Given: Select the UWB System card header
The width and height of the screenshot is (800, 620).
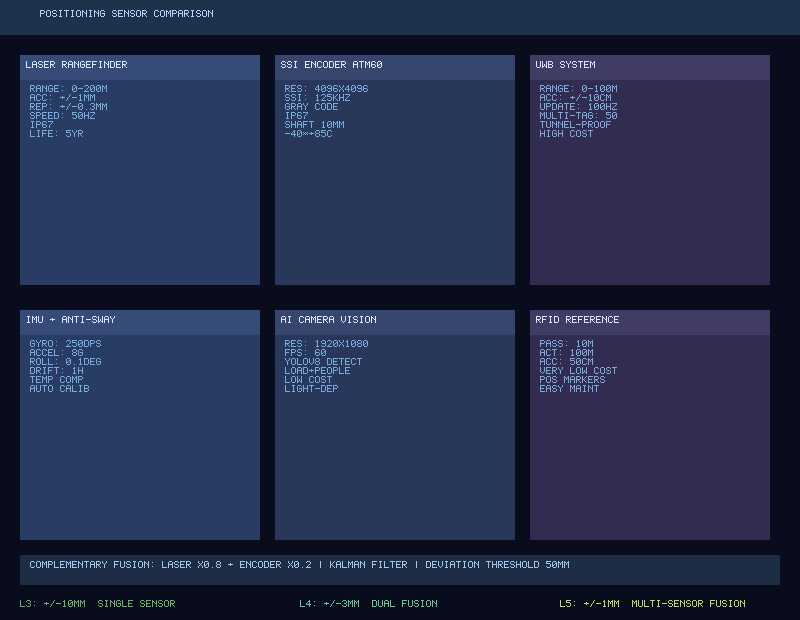Looking at the screenshot, I should click(x=650, y=67).
